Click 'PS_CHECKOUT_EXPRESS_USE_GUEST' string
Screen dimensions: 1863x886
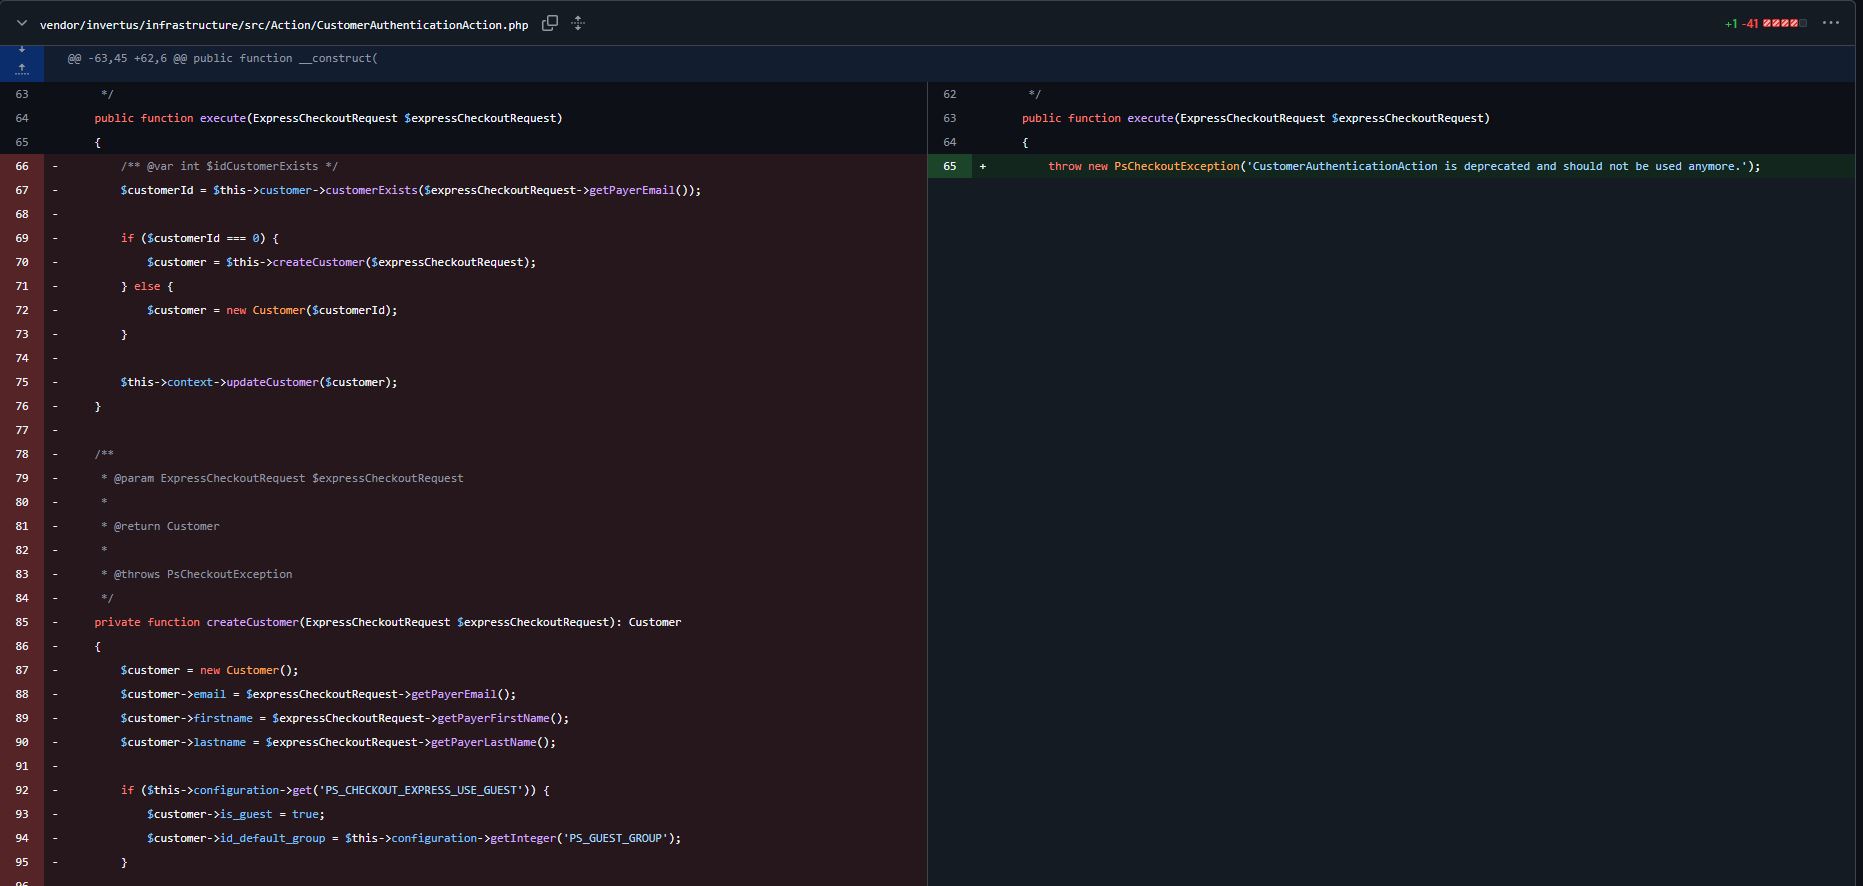pyautogui.click(x=421, y=790)
